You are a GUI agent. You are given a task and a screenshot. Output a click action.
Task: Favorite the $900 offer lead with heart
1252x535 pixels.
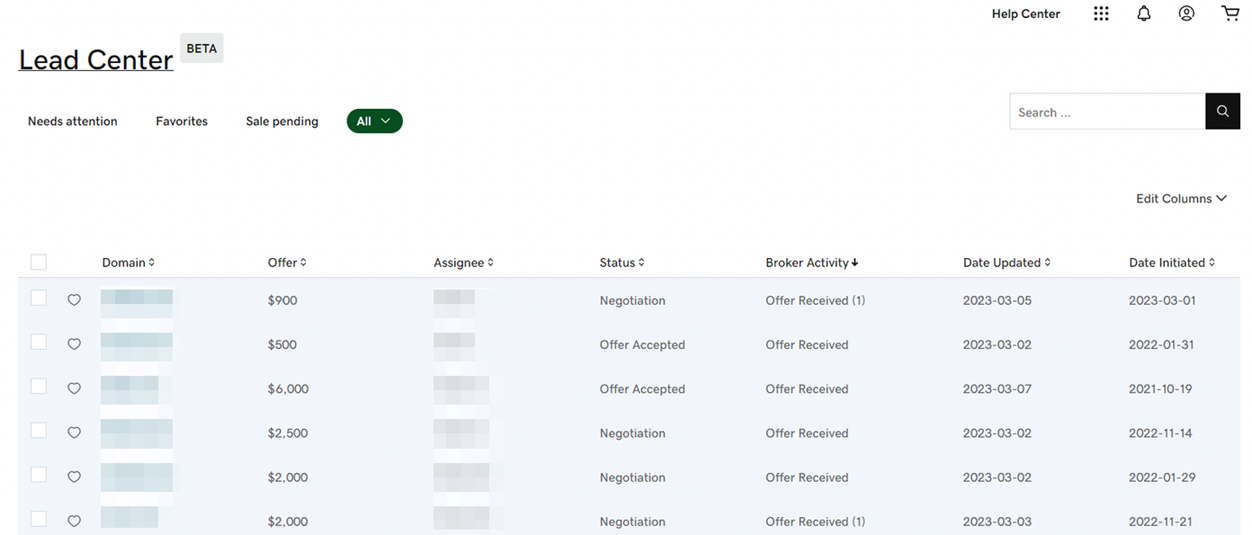click(74, 300)
